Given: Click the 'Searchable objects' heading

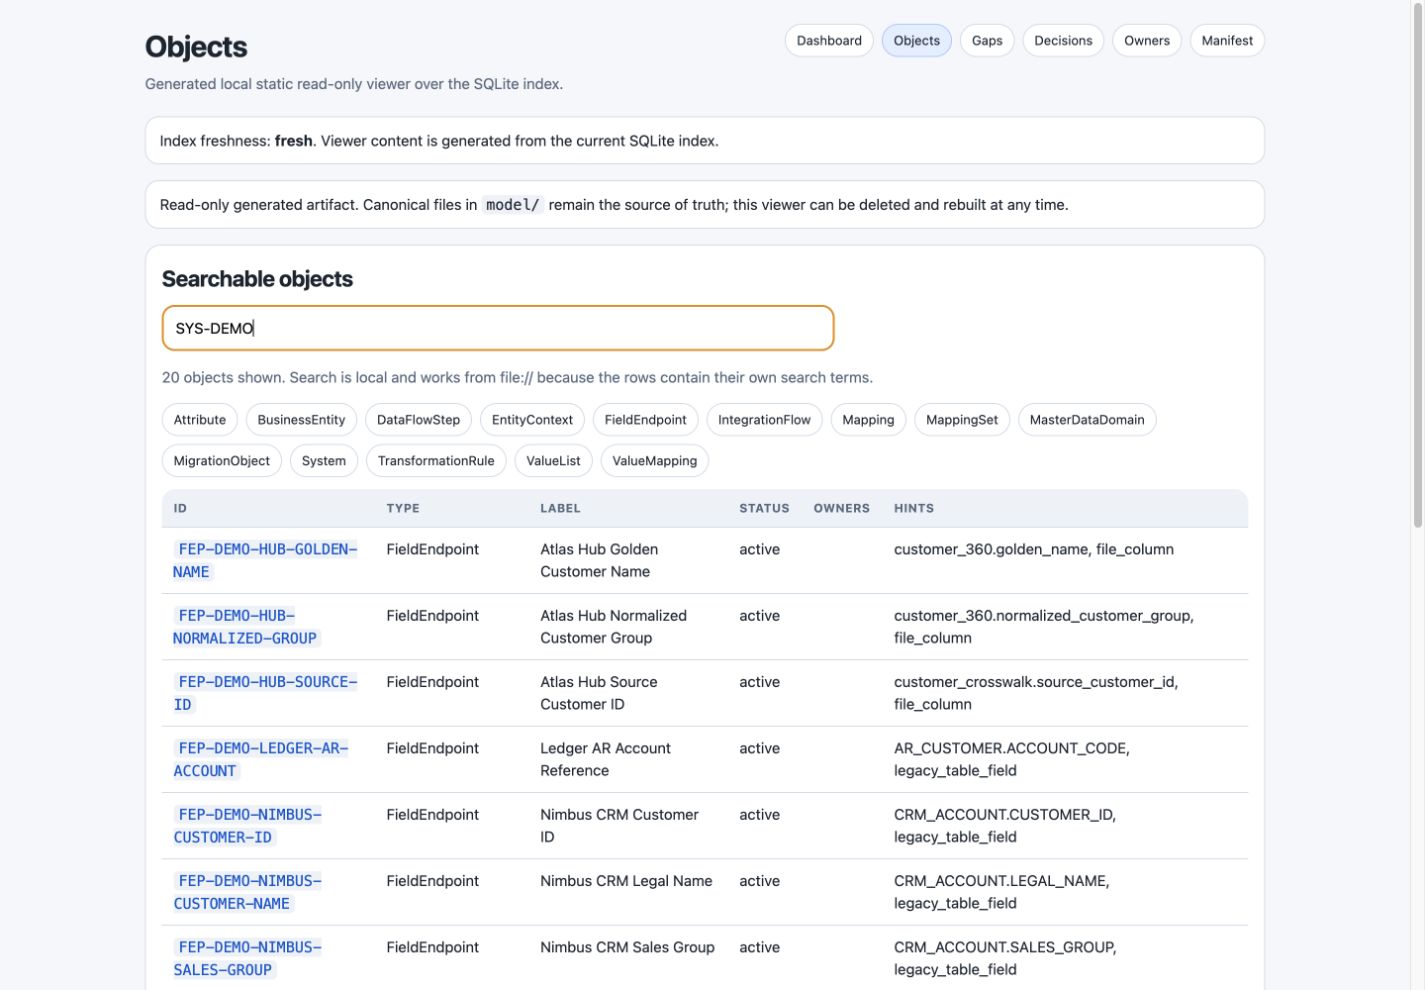Looking at the screenshot, I should [257, 279].
